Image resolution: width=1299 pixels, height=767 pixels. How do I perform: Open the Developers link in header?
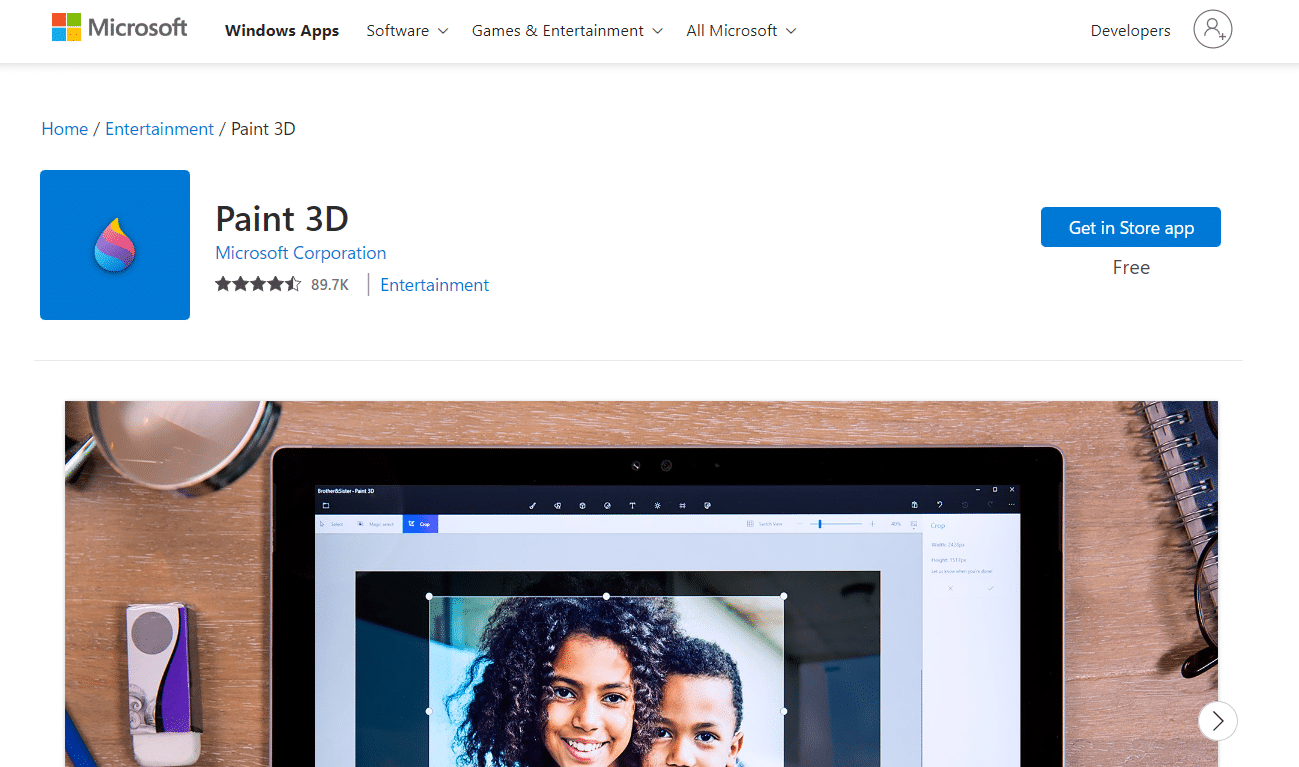1130,31
